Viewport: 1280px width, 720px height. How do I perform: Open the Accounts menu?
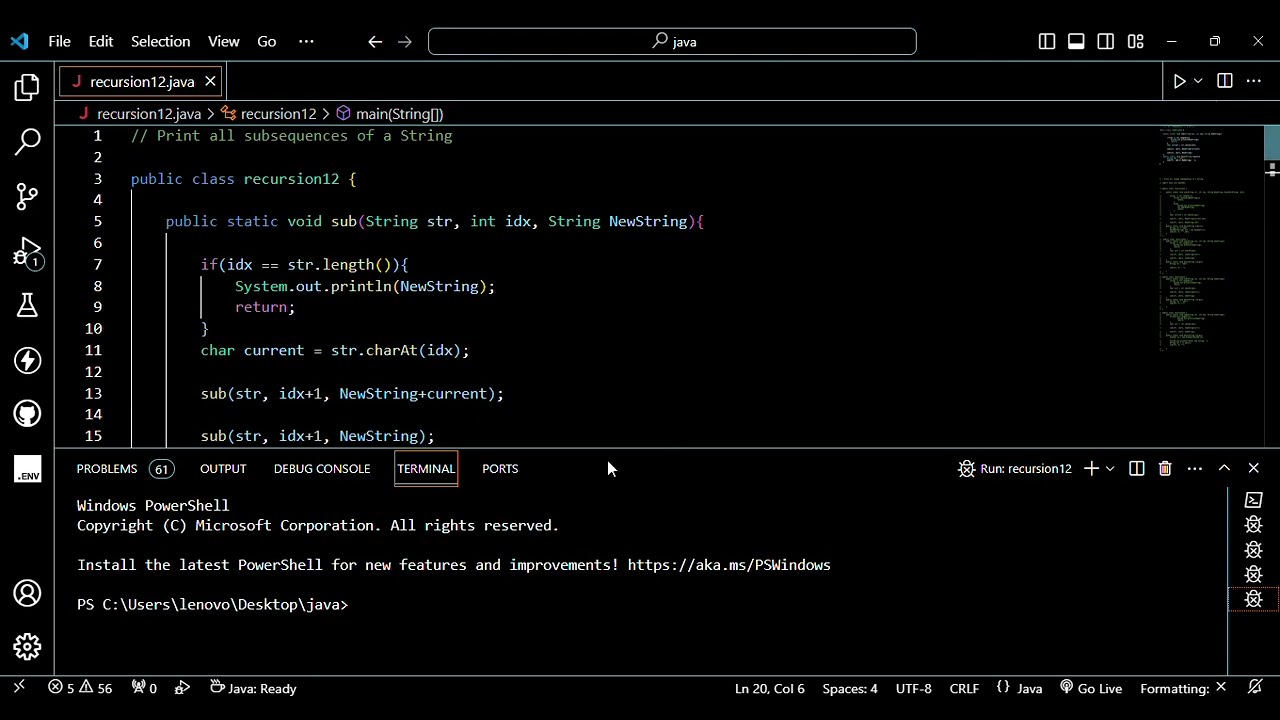27,593
